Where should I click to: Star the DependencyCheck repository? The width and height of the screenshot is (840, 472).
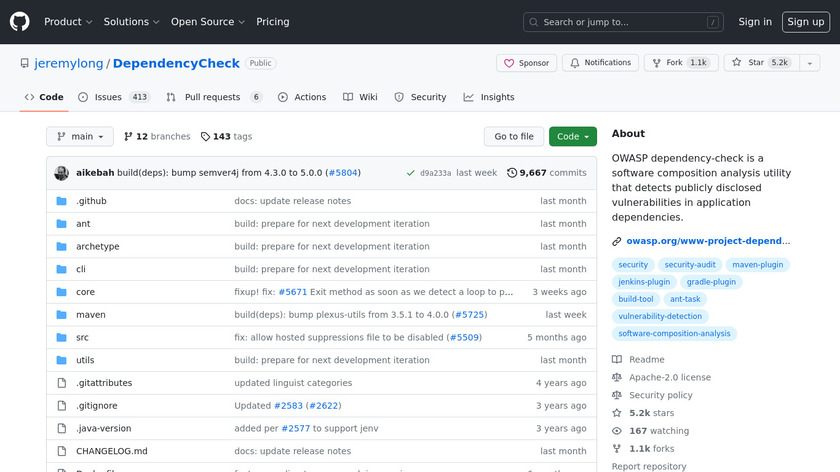pos(761,63)
